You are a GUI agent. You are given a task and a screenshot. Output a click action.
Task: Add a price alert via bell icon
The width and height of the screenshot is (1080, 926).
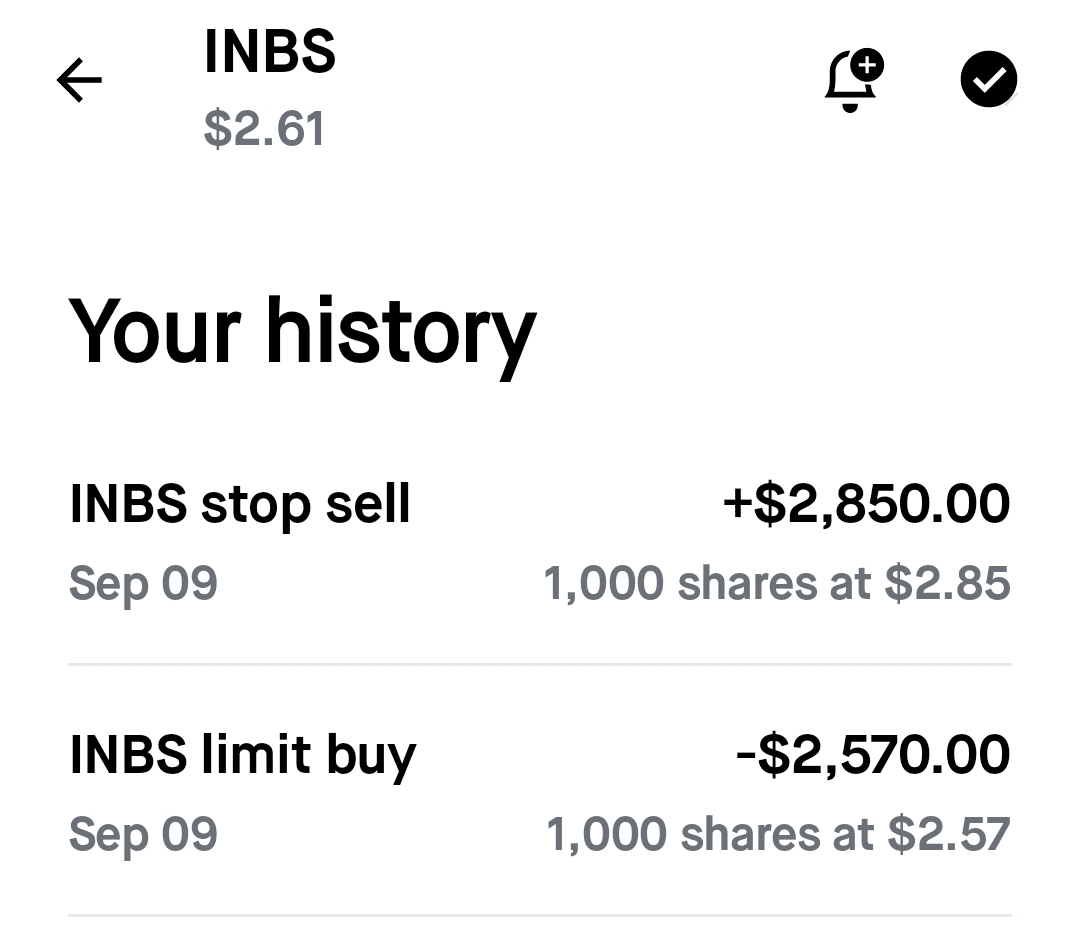(x=851, y=82)
